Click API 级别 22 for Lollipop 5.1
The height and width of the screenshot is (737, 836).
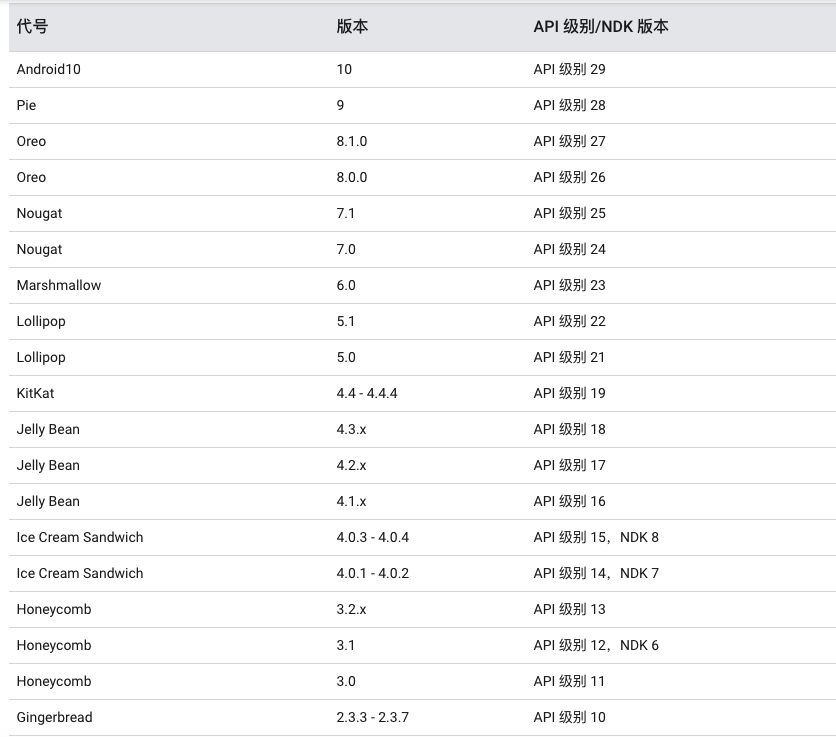pyautogui.click(x=572, y=321)
